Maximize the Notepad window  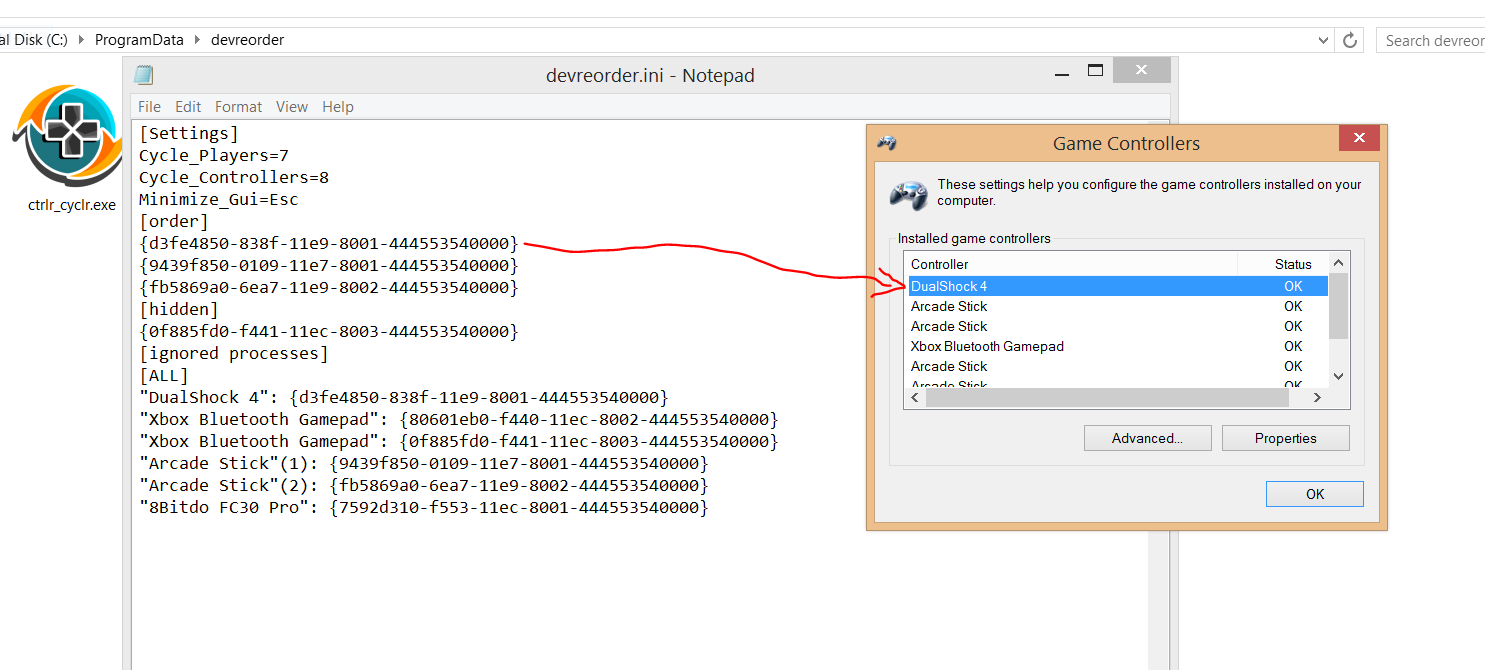coord(1095,71)
